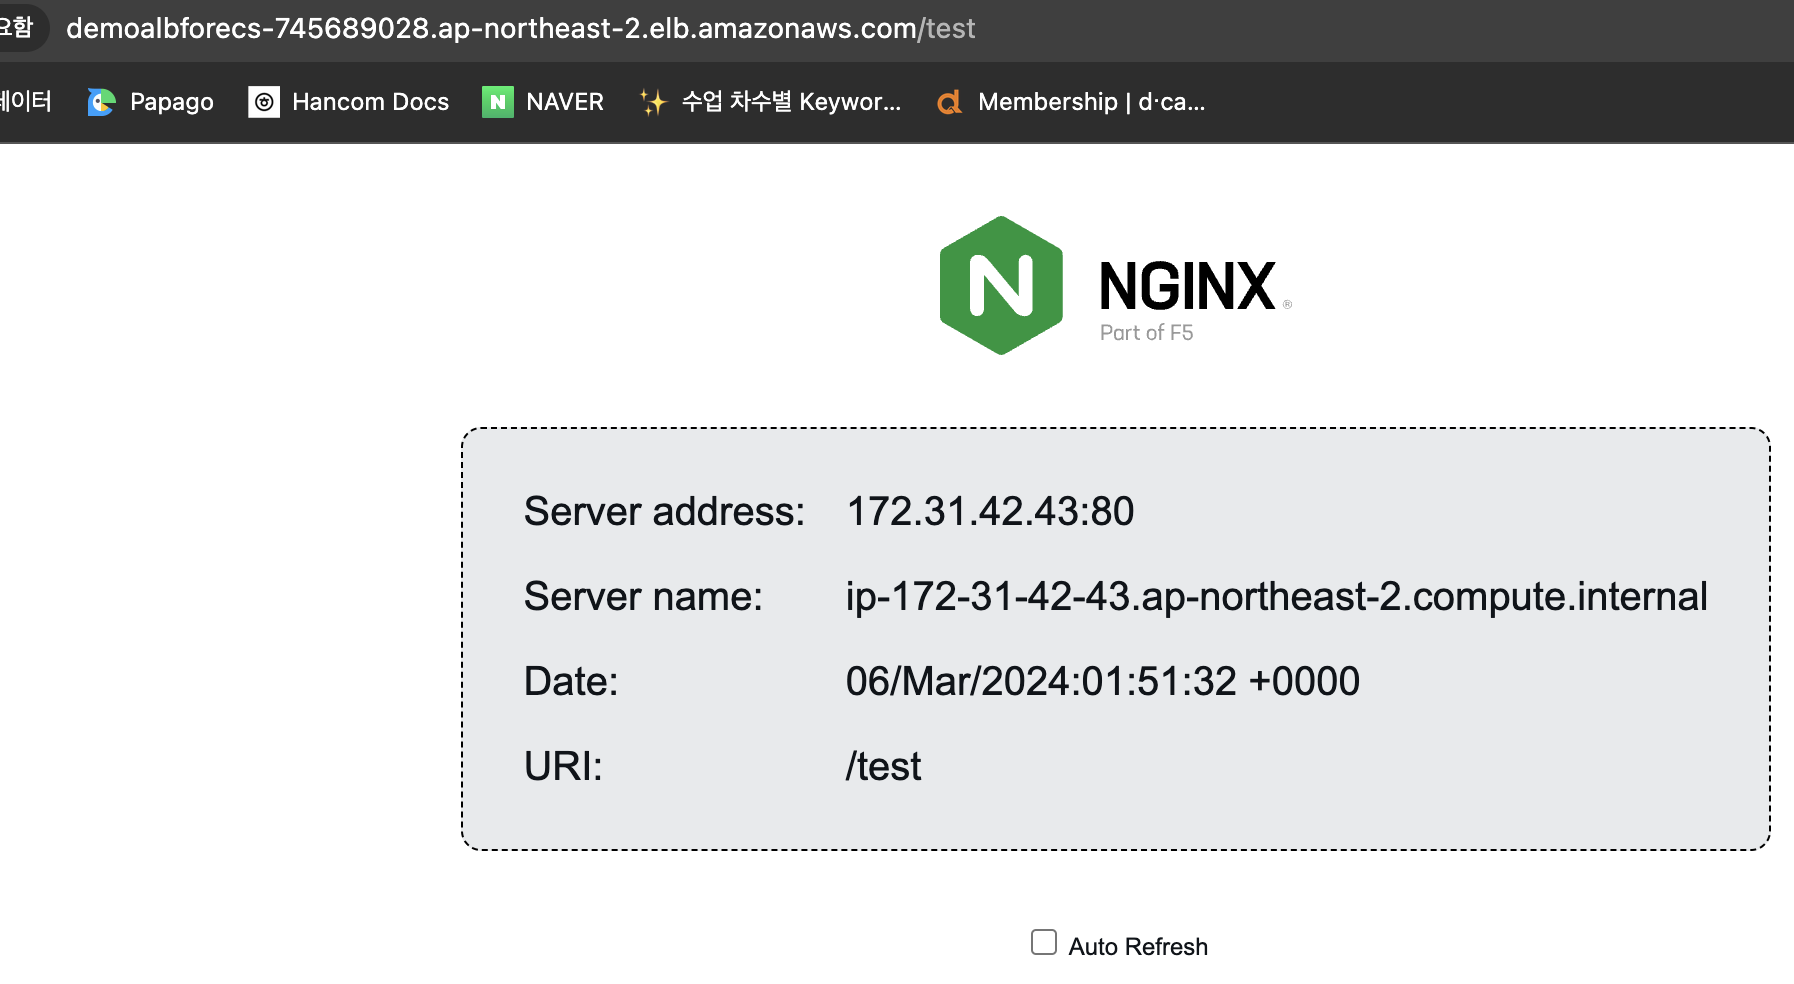The image size is (1794, 984).
Task: Click the server address value 172.31.42.43:80
Action: [990, 512]
